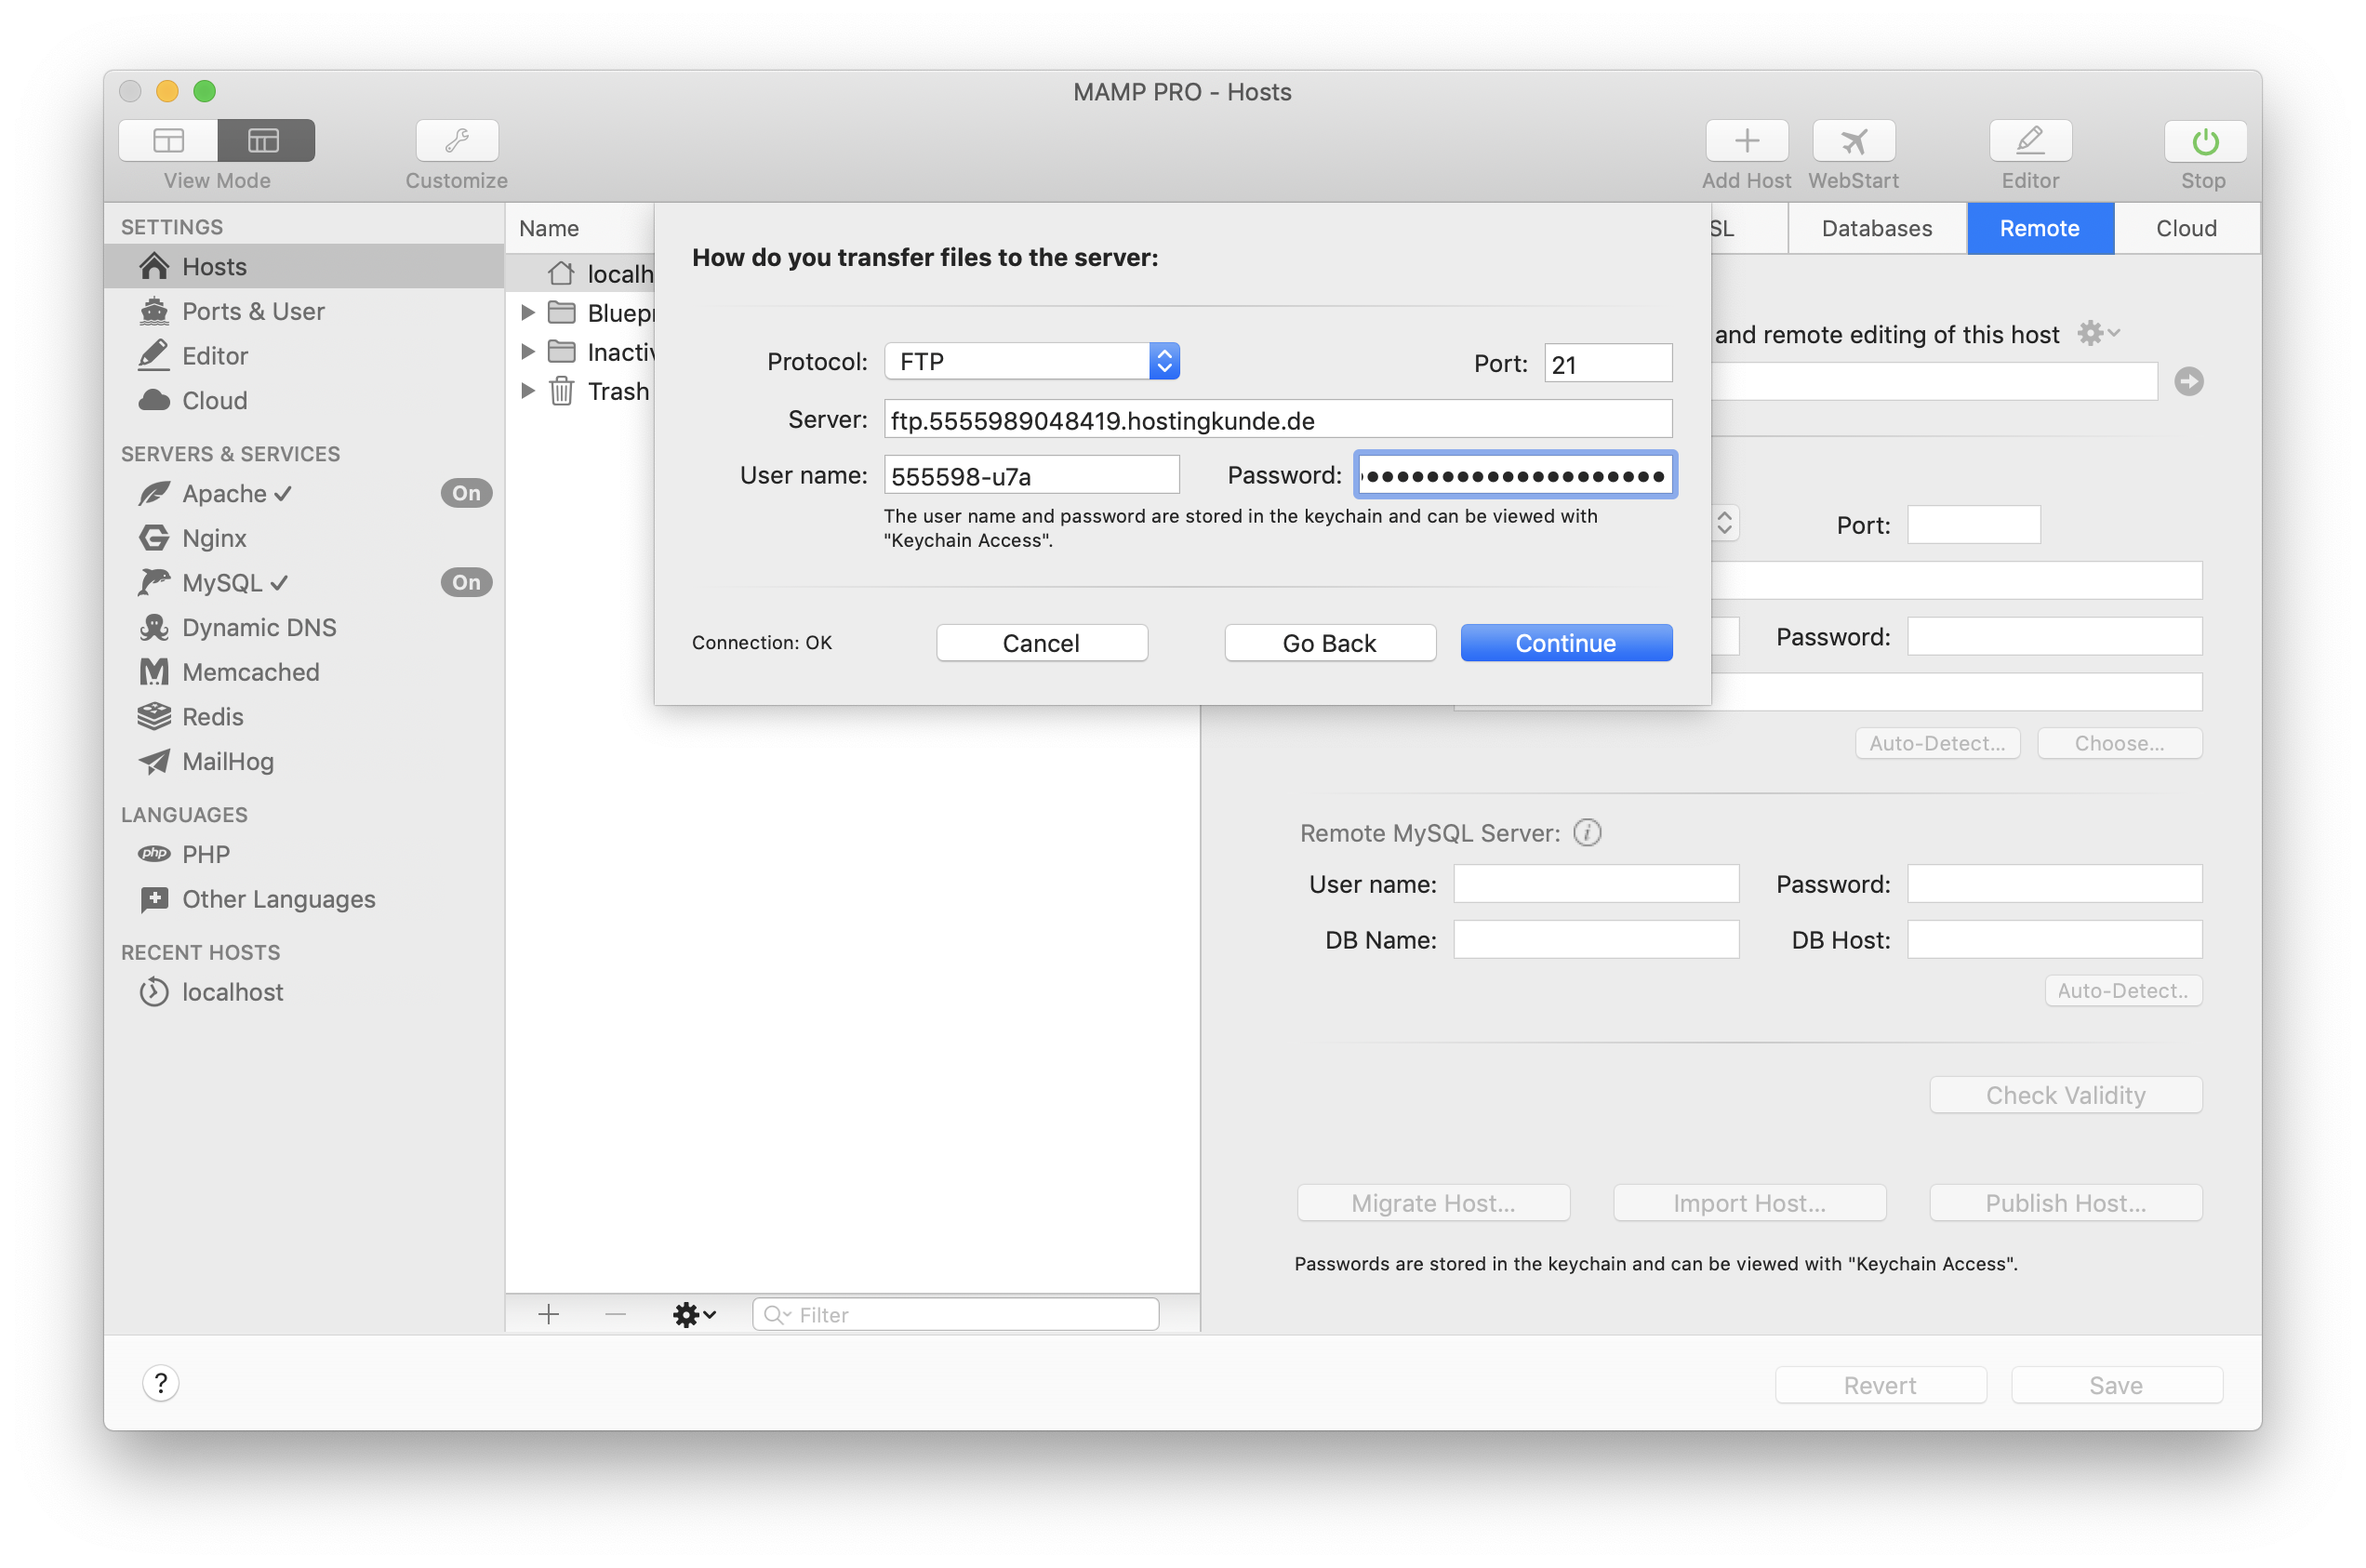Open the MailHog service settings
The image size is (2366, 1568).
pyautogui.click(x=227, y=761)
